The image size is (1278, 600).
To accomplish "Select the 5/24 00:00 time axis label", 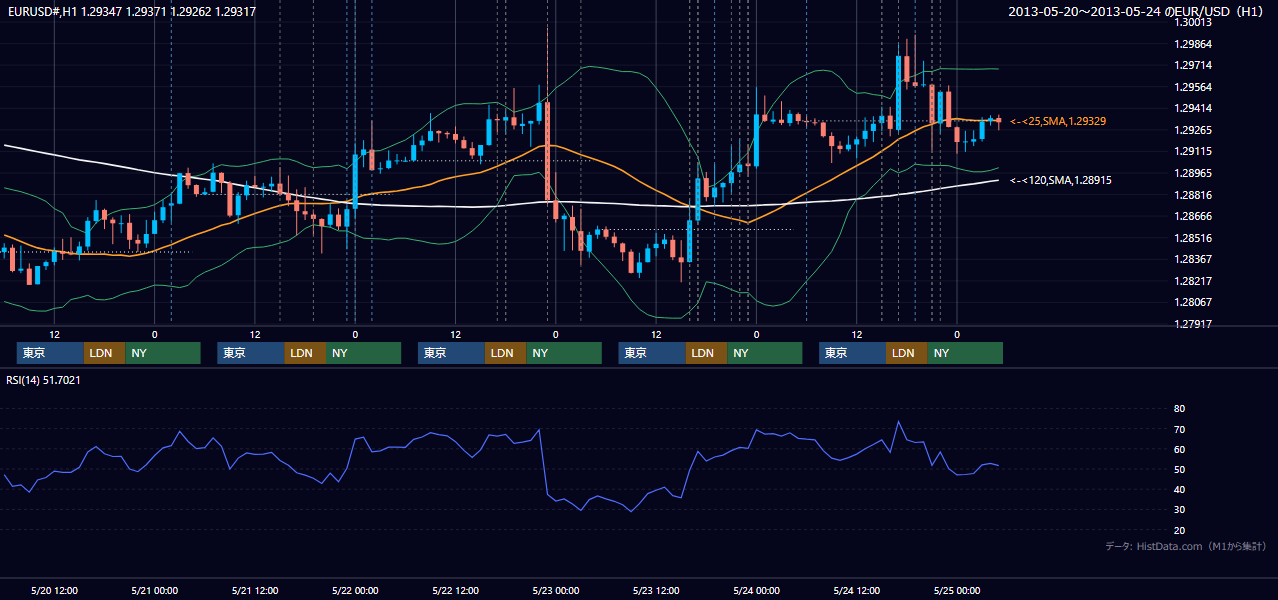I will coord(756,590).
